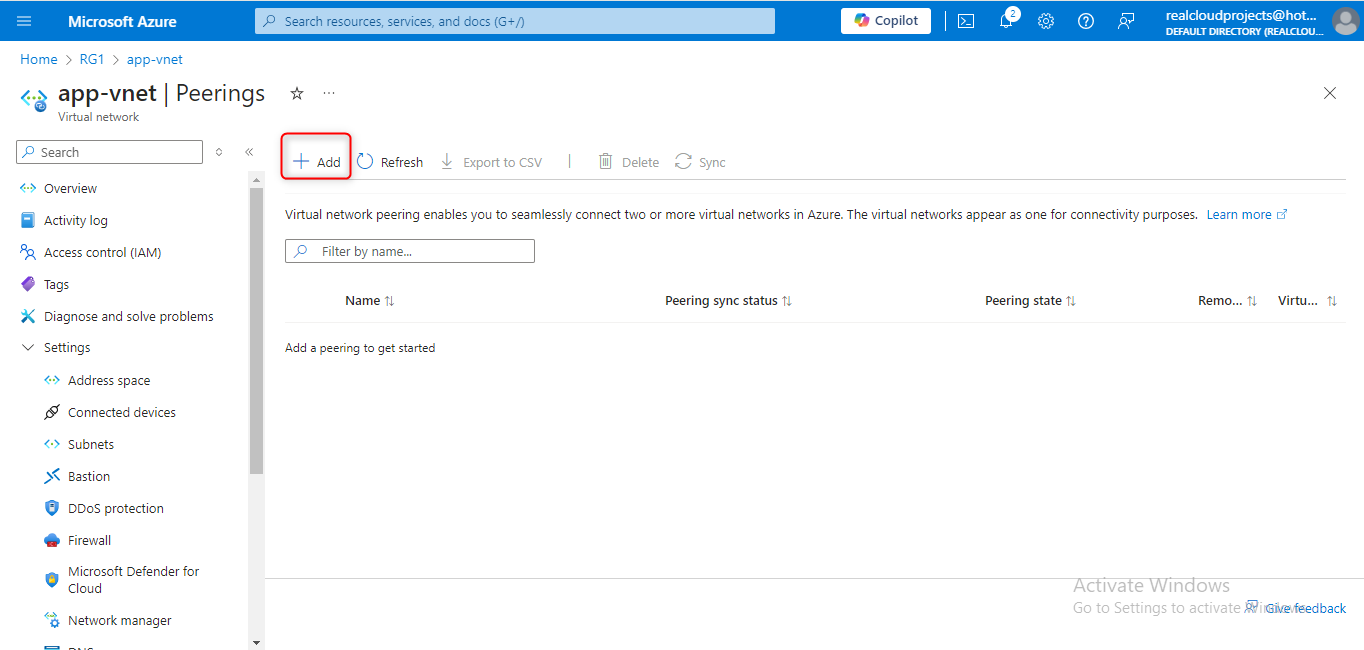
Task: Open the portal settings gear
Action: [1046, 21]
